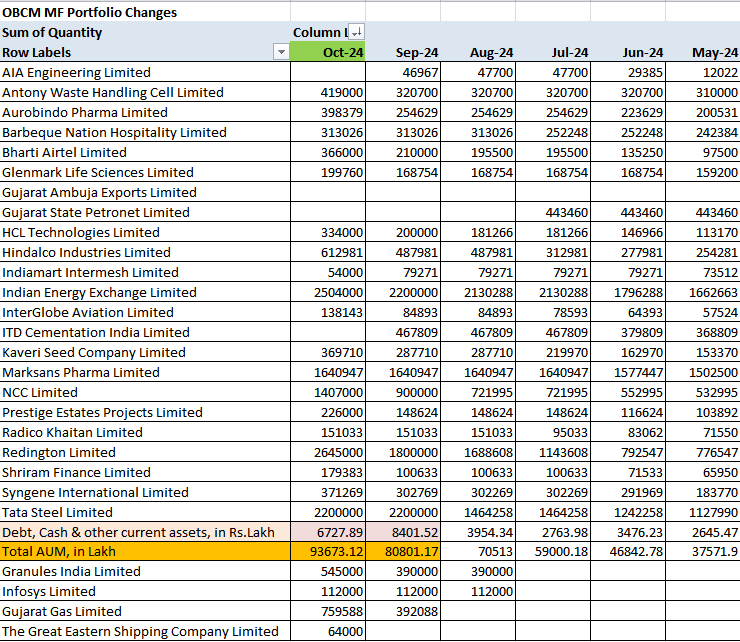Viewport: 740px width, 642px height.
Task: Click Shriram Finance Jun-24 value 71533
Action: [645, 472]
